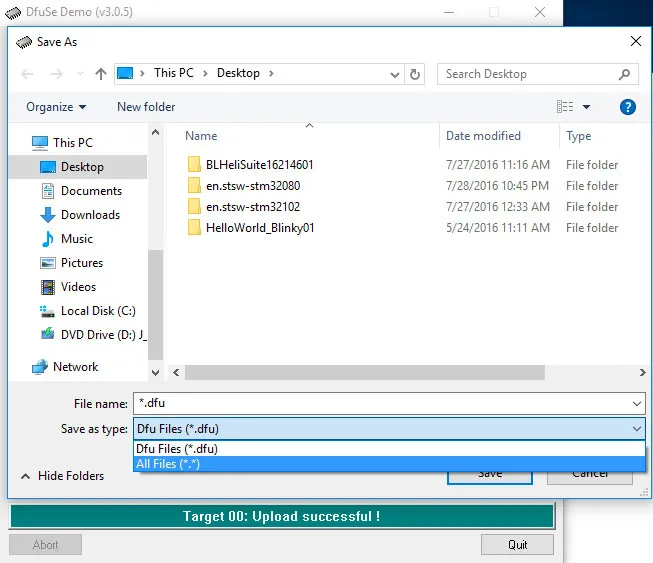The image size is (653, 563).
Task: Open the Organize menu
Action: point(56,107)
